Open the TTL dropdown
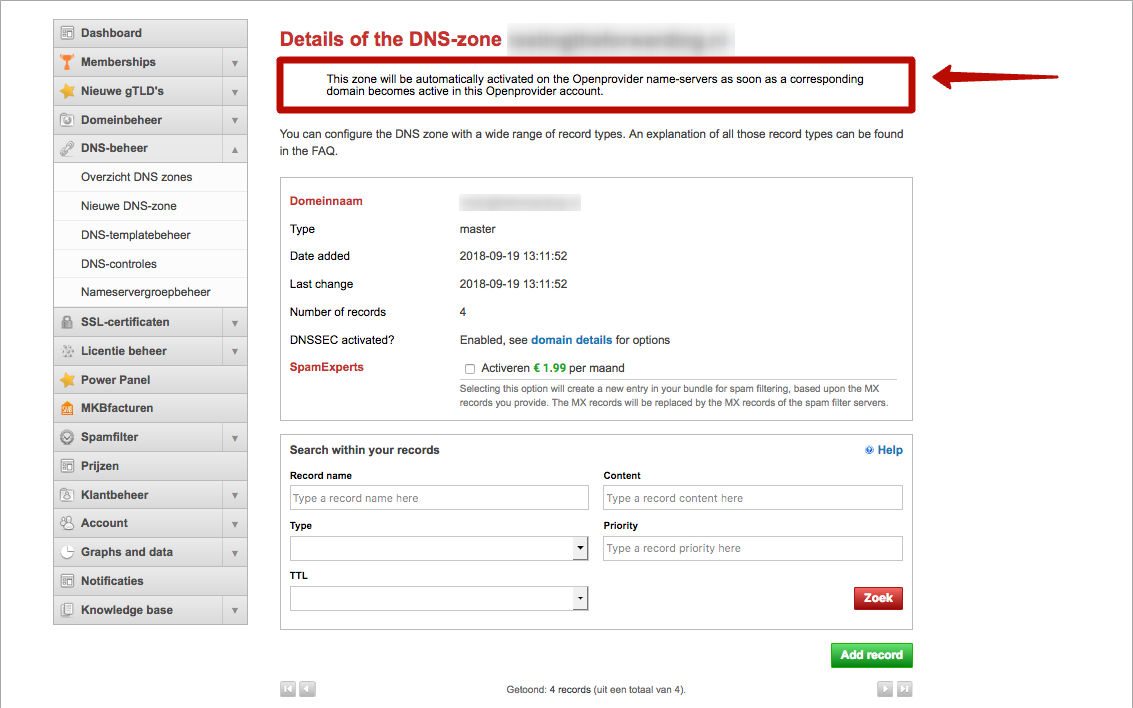1133x708 pixels. 439,598
